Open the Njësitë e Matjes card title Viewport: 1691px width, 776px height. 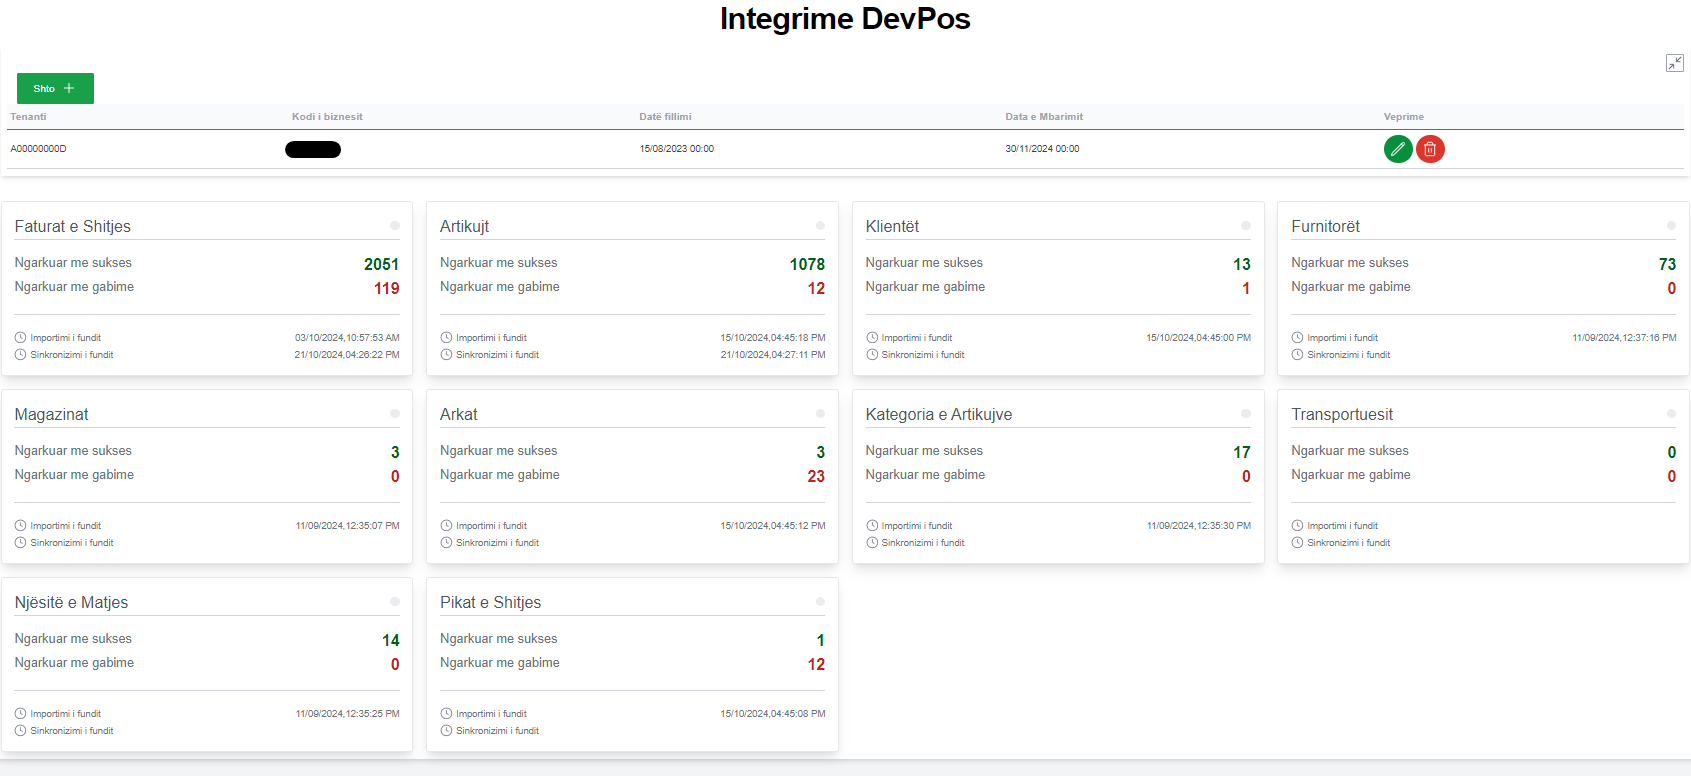(x=71, y=603)
